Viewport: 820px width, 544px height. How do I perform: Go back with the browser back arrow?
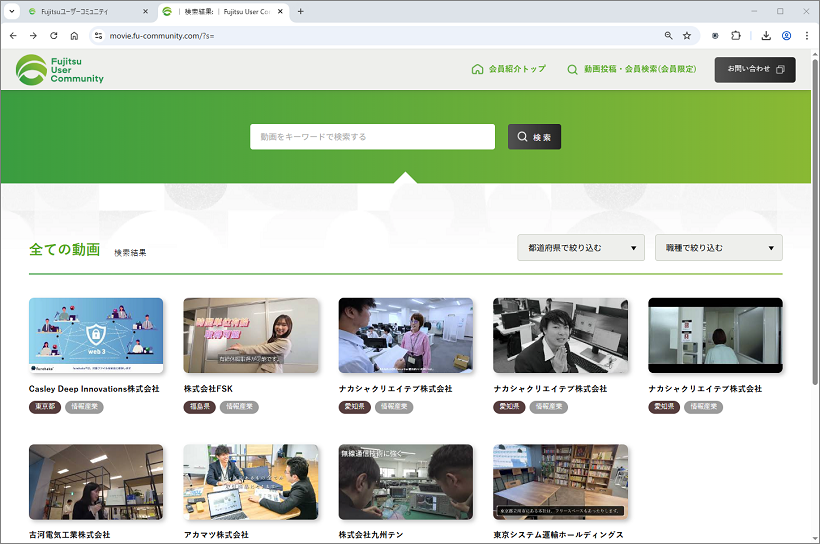(13, 36)
